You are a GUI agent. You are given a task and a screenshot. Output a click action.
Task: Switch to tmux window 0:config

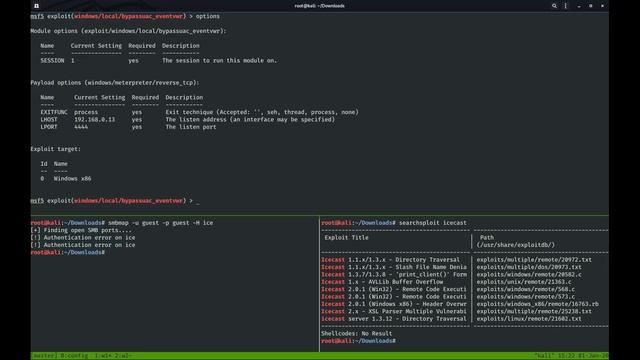[74, 356]
